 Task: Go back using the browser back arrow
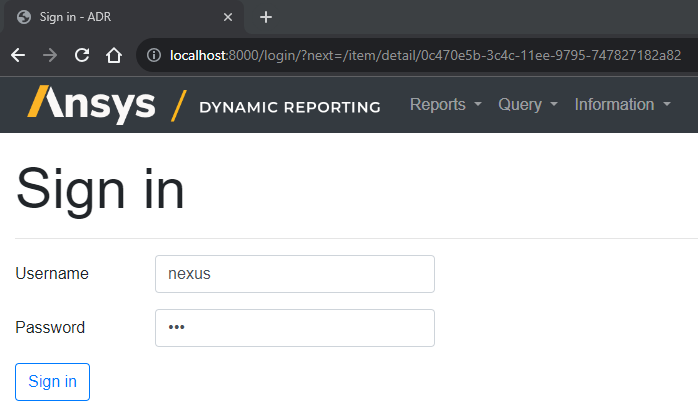click(18, 55)
